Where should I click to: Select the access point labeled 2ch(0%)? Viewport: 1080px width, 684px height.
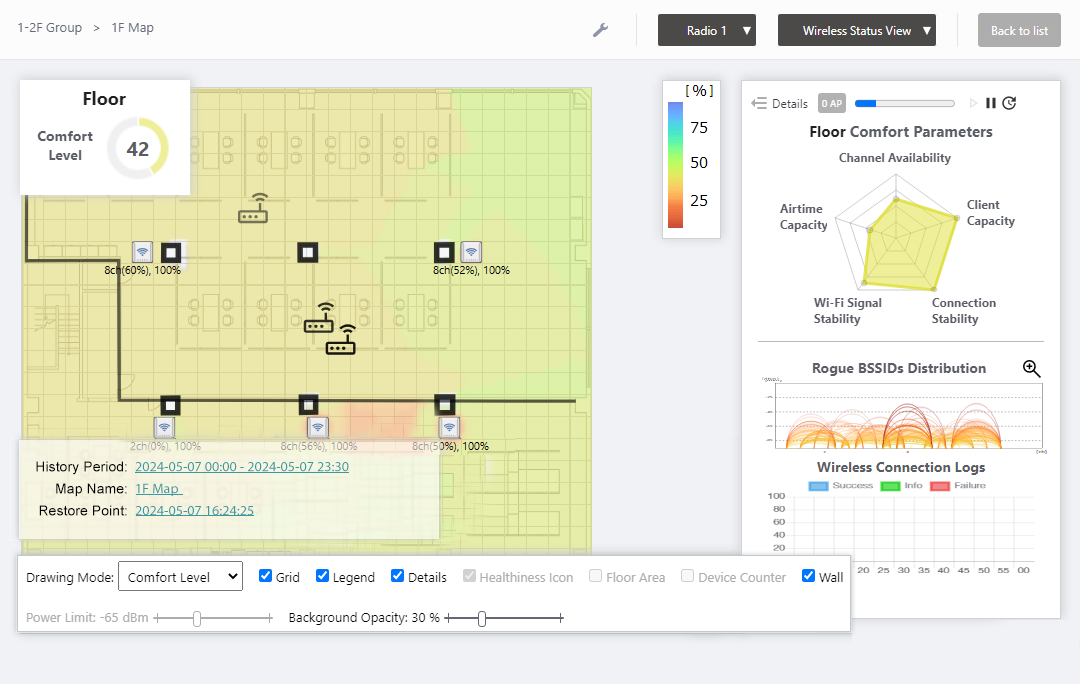[164, 428]
